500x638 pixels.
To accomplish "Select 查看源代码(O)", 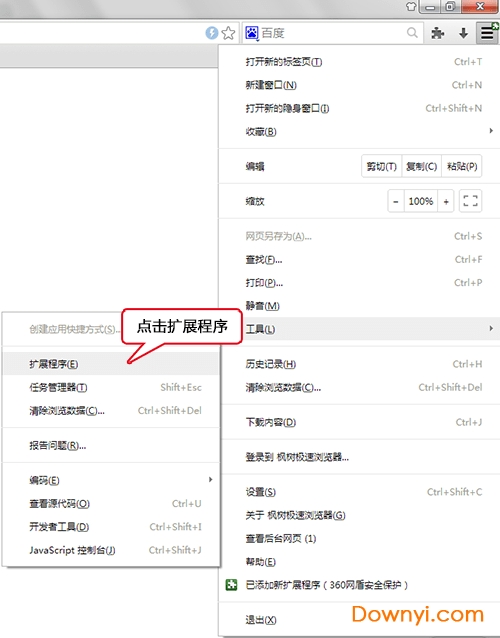I will 111,504.
